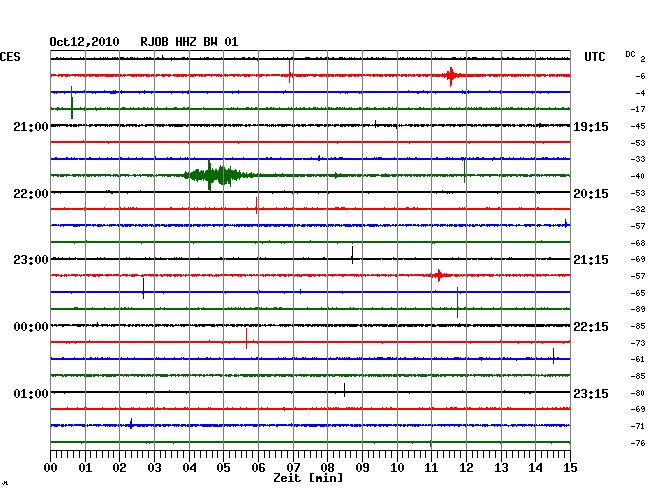Select the DC value -65
Screen dimensions: 650x494
click(x=638, y=293)
